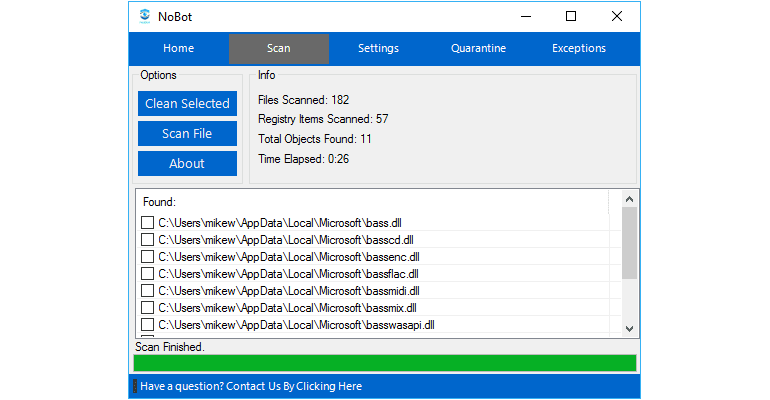Click the Scan File button
Screen dimensions: 770x400
click(x=187, y=133)
